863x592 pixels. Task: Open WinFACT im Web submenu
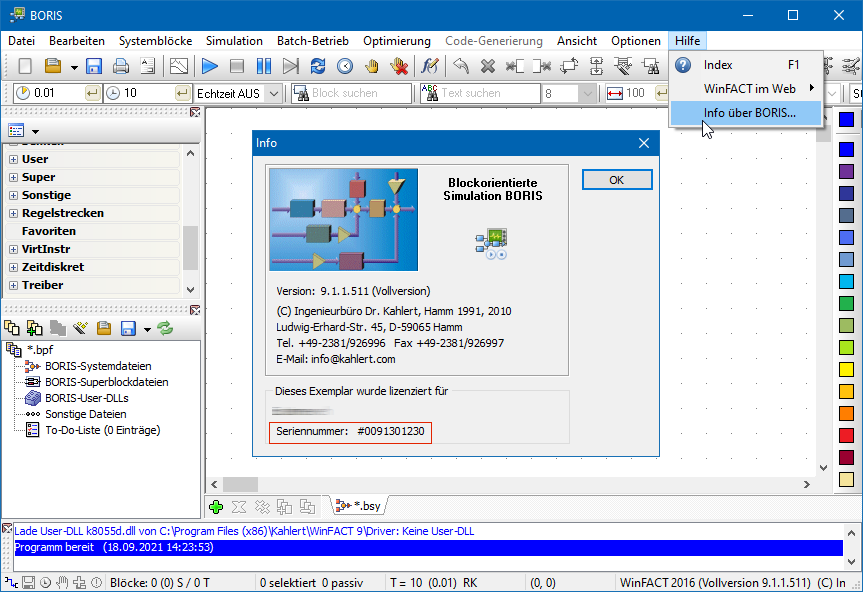point(745,89)
